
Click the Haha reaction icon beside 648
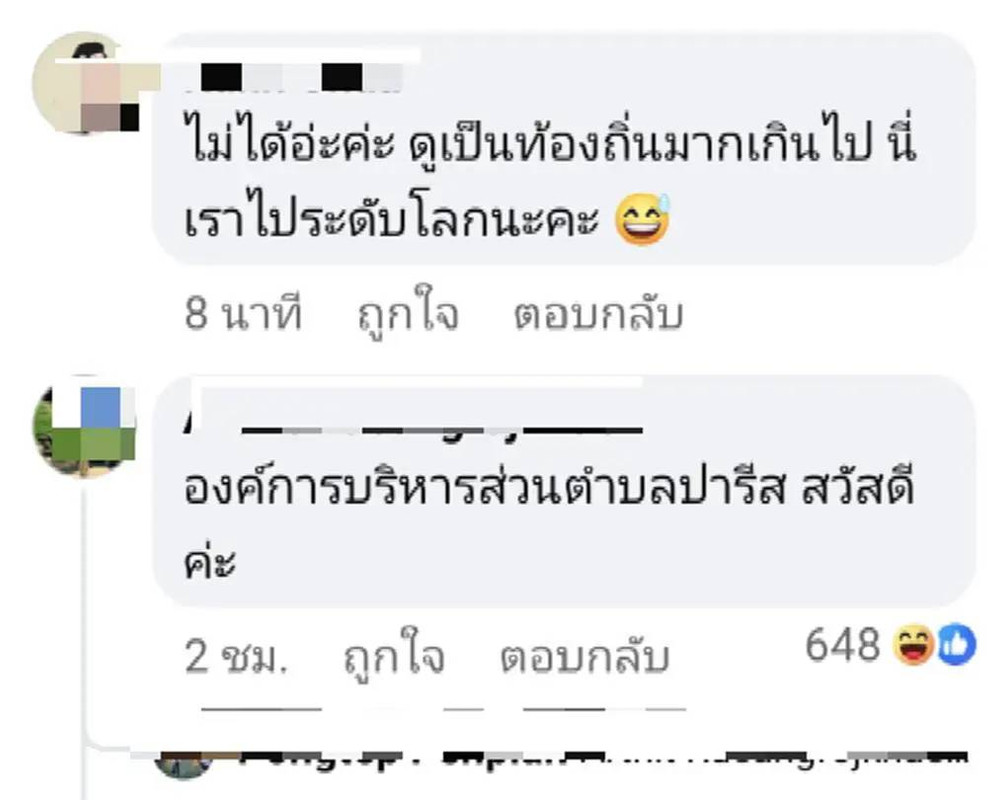[913, 646]
